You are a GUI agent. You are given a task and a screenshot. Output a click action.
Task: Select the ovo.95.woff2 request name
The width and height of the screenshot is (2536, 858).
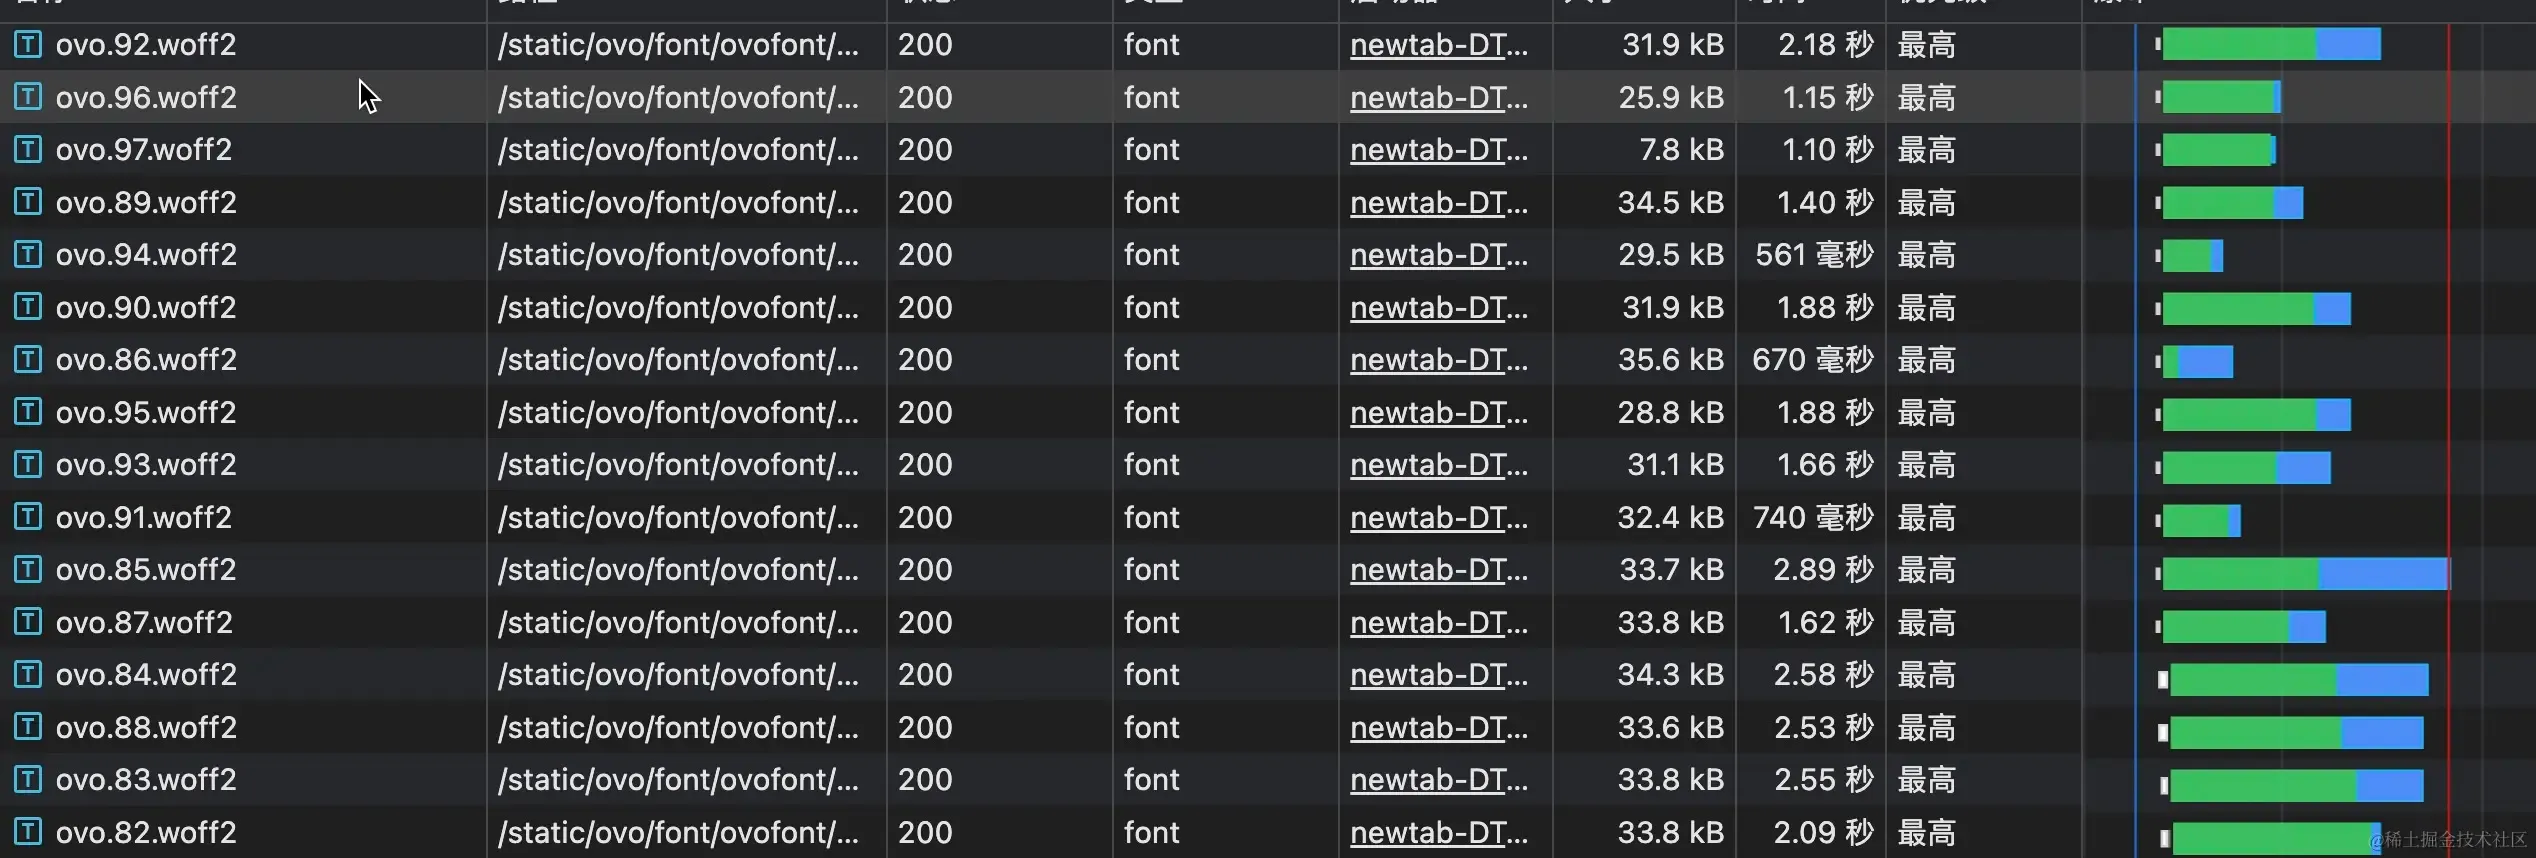pos(146,413)
